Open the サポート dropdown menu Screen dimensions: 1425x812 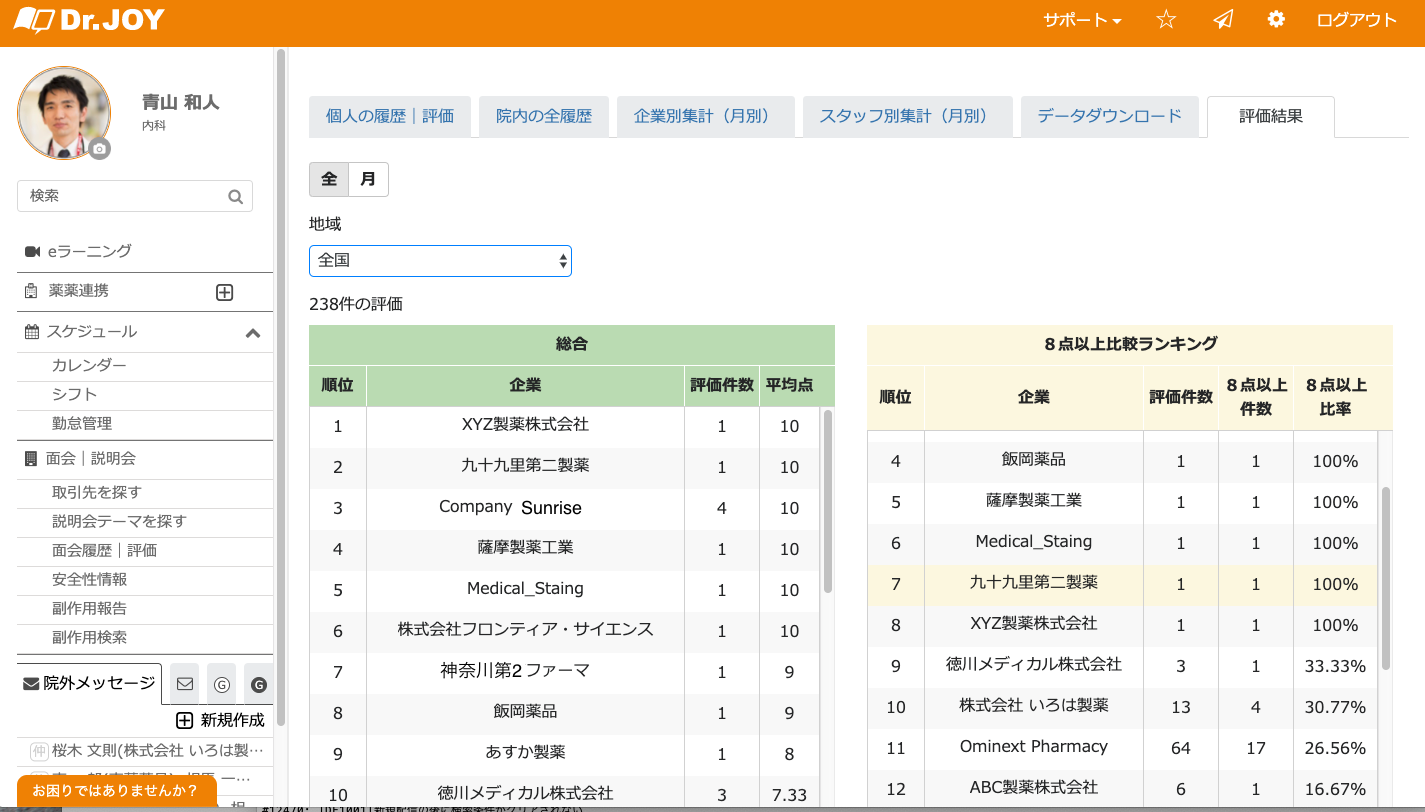click(1080, 19)
